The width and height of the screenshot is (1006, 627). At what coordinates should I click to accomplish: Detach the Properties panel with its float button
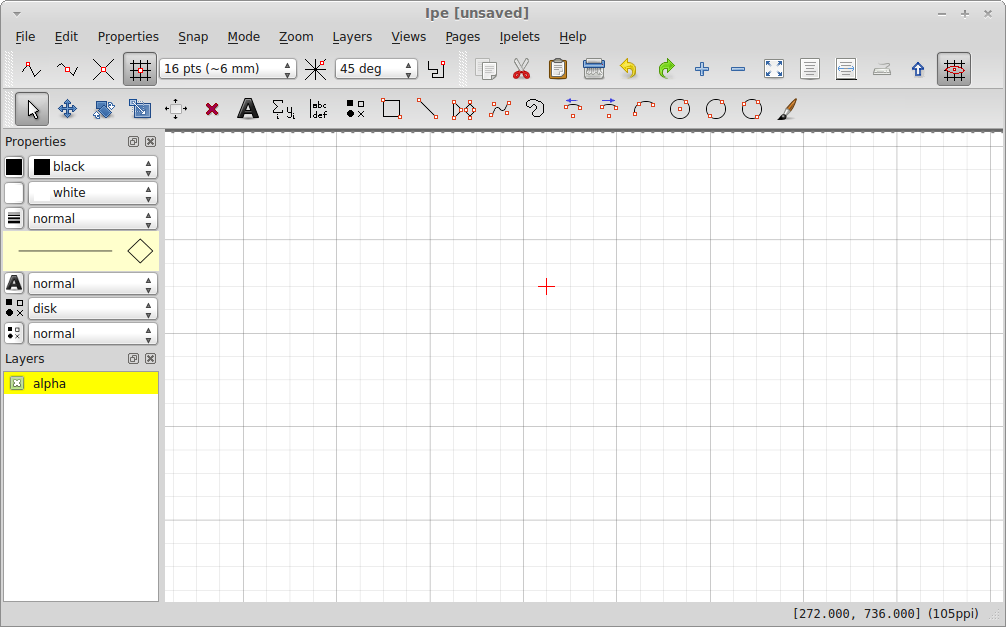(132, 141)
